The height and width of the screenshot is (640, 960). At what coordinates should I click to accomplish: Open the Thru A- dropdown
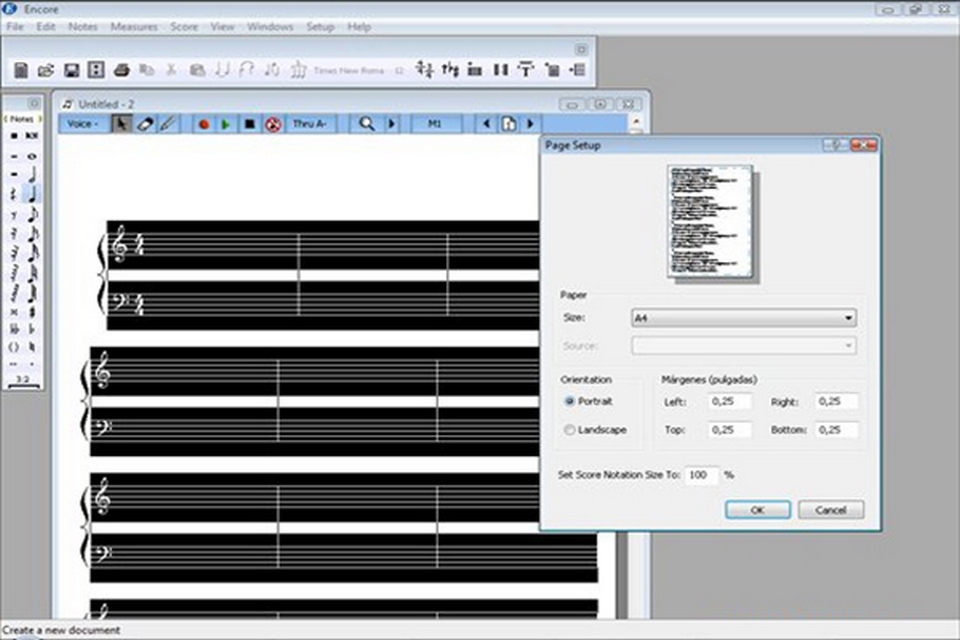coord(310,124)
